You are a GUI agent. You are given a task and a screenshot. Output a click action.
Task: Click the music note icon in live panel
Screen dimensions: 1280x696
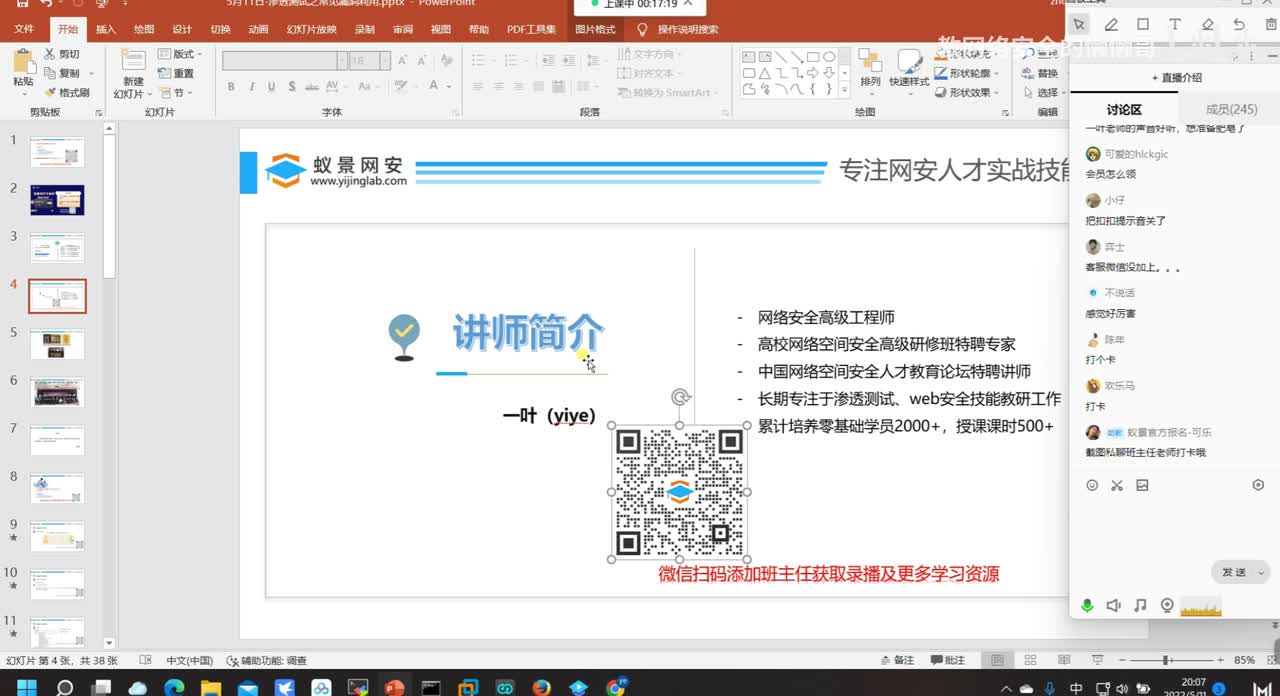(x=1141, y=606)
